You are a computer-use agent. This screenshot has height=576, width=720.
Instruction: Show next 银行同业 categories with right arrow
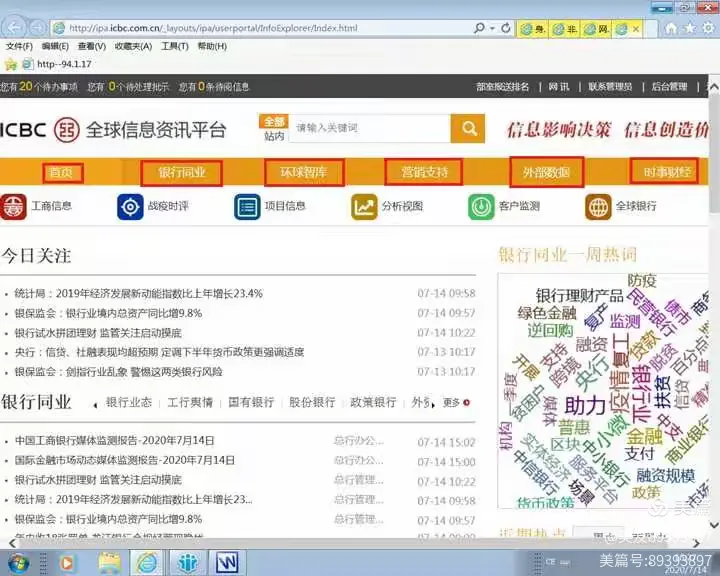(x=433, y=405)
